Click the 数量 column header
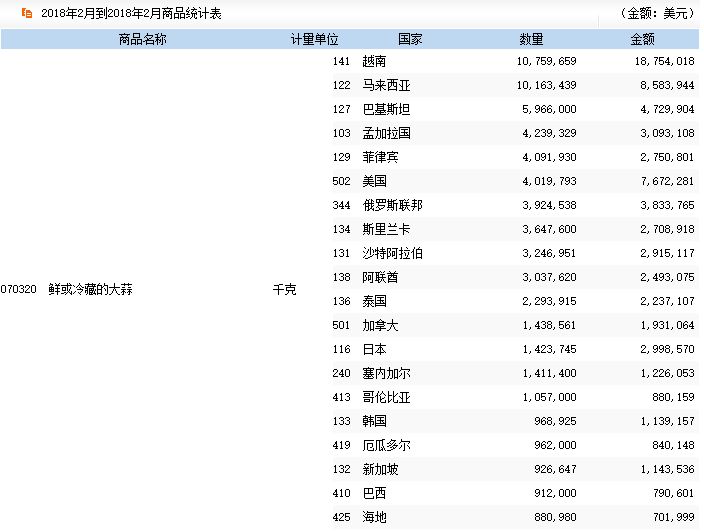The height and width of the screenshot is (531, 704). pyautogui.click(x=531, y=39)
